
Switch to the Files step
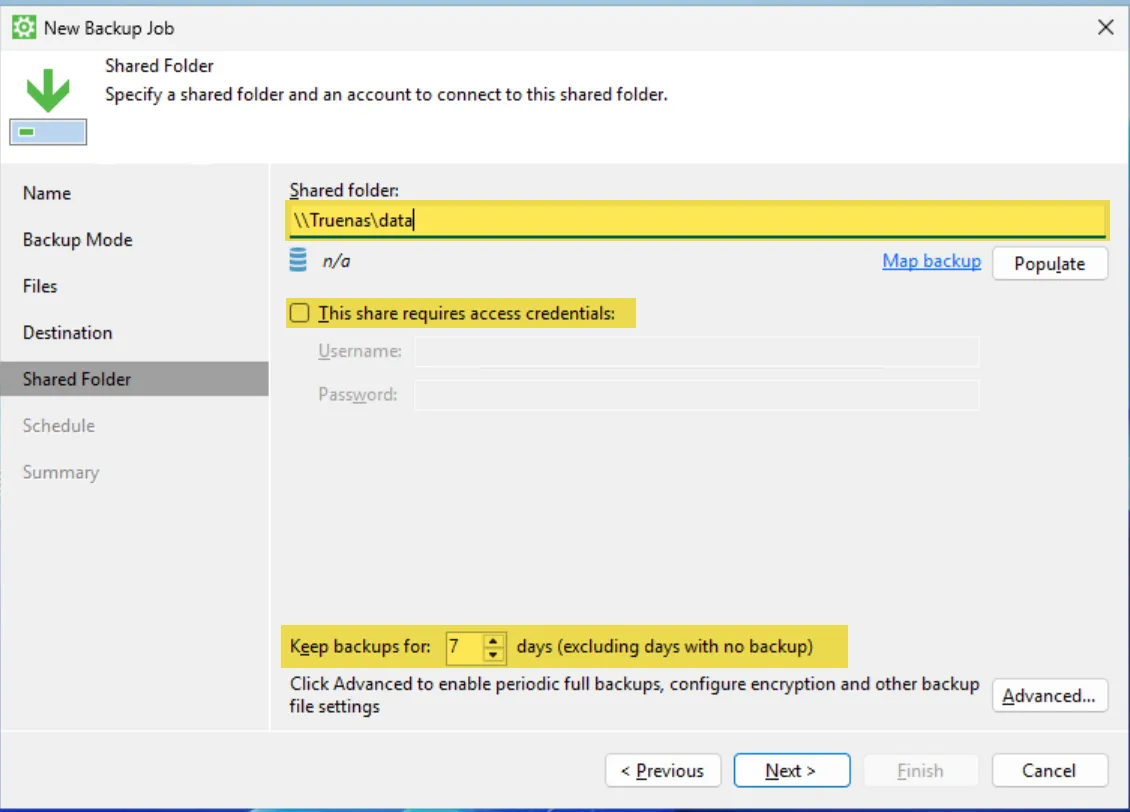click(x=40, y=286)
